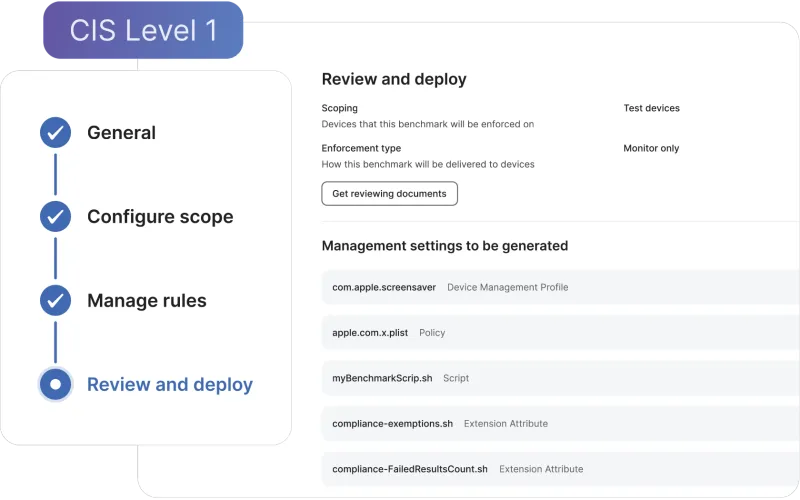Select the compliance-exemptions.sh row
The image size is (800, 500).
click(561, 423)
